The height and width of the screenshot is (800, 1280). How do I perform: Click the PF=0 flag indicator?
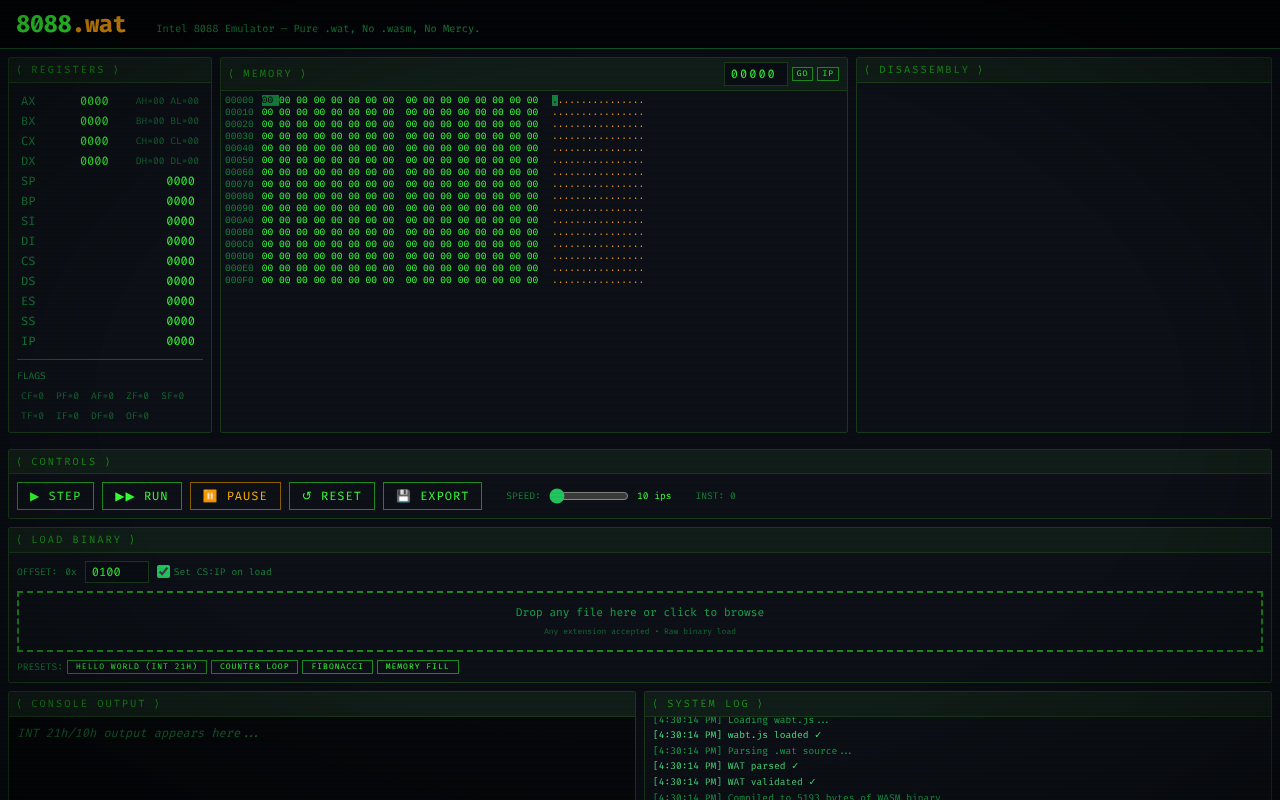point(67,396)
